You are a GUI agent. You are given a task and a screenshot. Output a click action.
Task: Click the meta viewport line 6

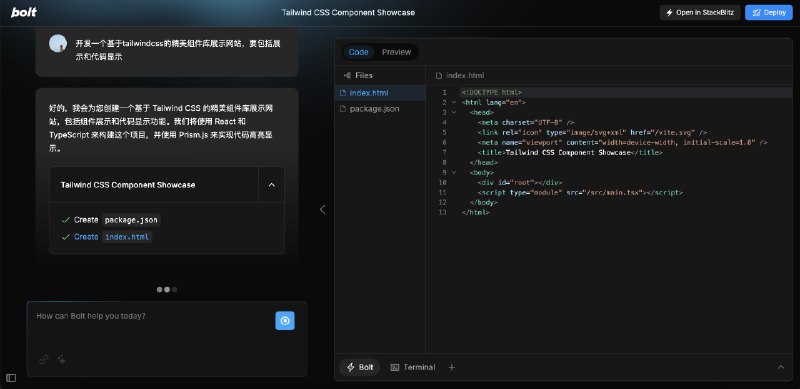622,142
